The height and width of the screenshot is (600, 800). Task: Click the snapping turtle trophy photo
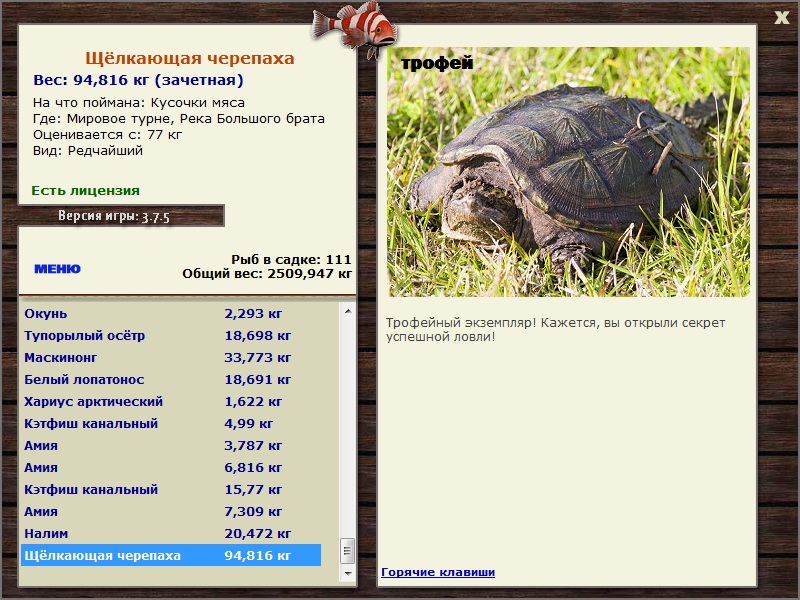(x=568, y=172)
